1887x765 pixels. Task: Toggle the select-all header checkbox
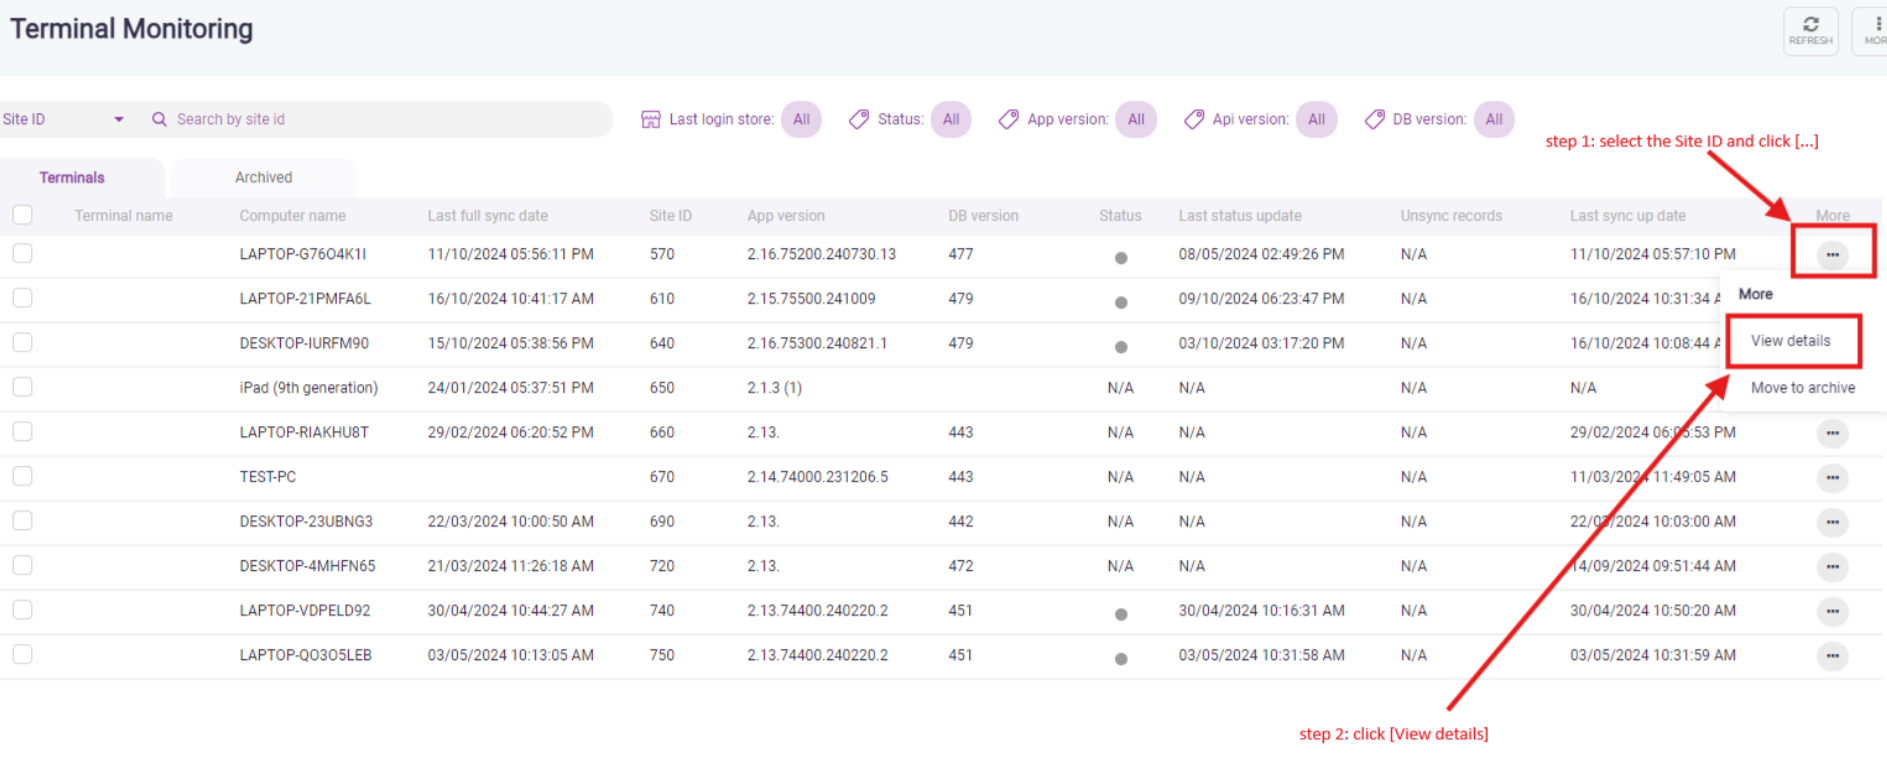(22, 215)
